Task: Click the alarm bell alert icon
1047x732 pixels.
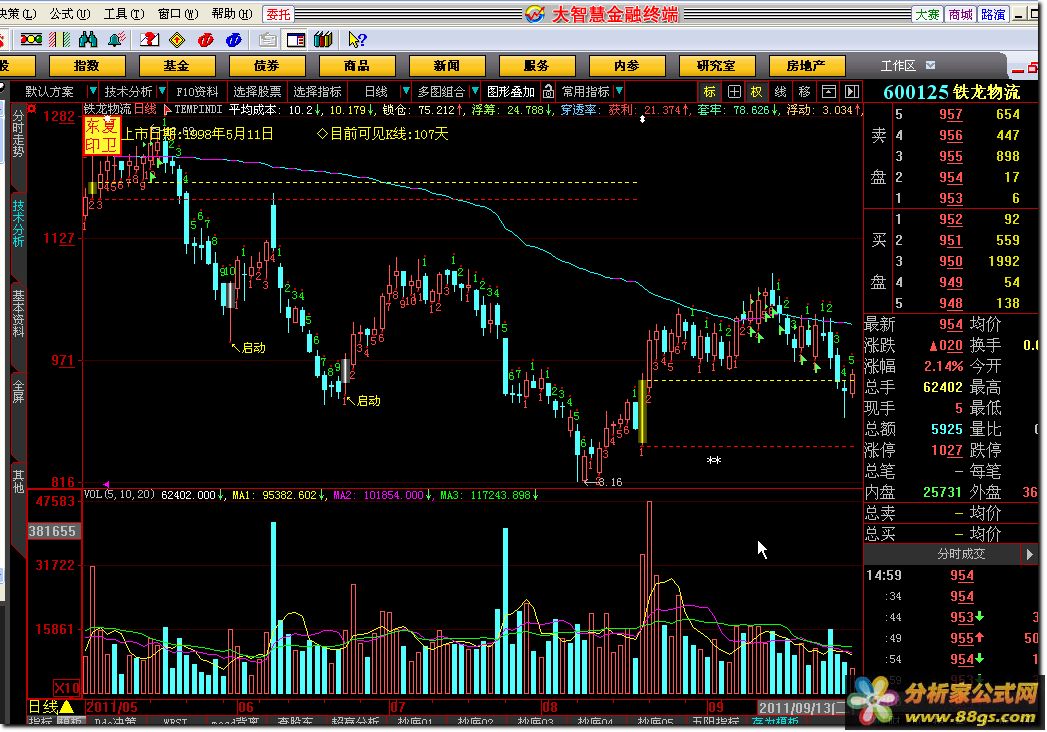Action: tap(117, 39)
